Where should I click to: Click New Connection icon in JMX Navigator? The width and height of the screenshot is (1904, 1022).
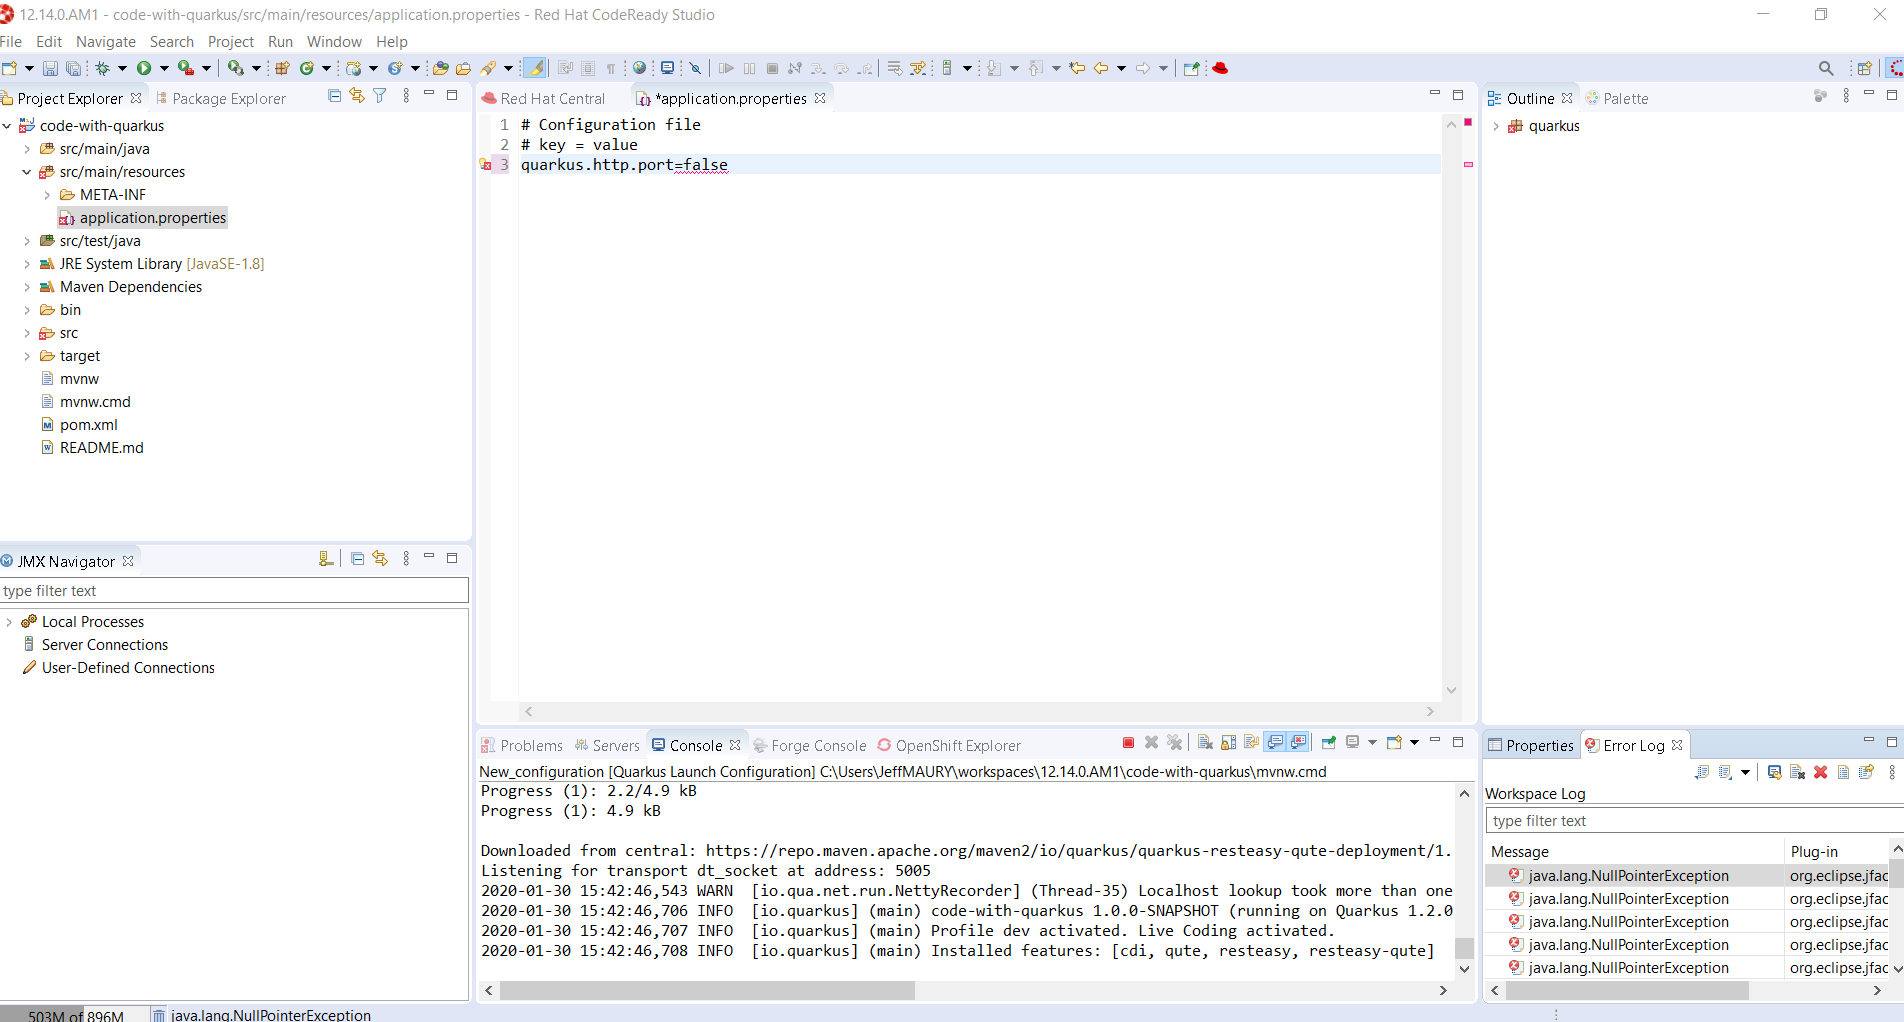pyautogui.click(x=326, y=558)
